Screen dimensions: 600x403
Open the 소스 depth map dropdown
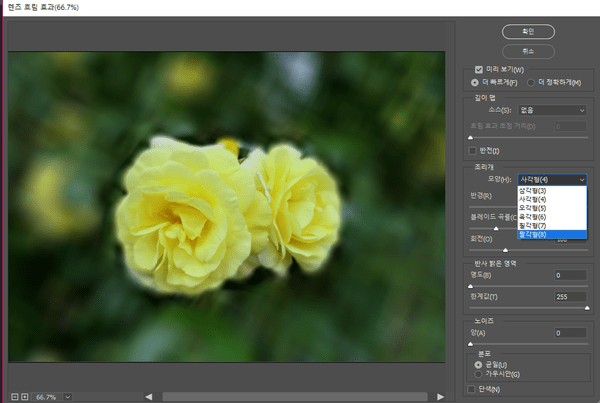click(x=553, y=110)
